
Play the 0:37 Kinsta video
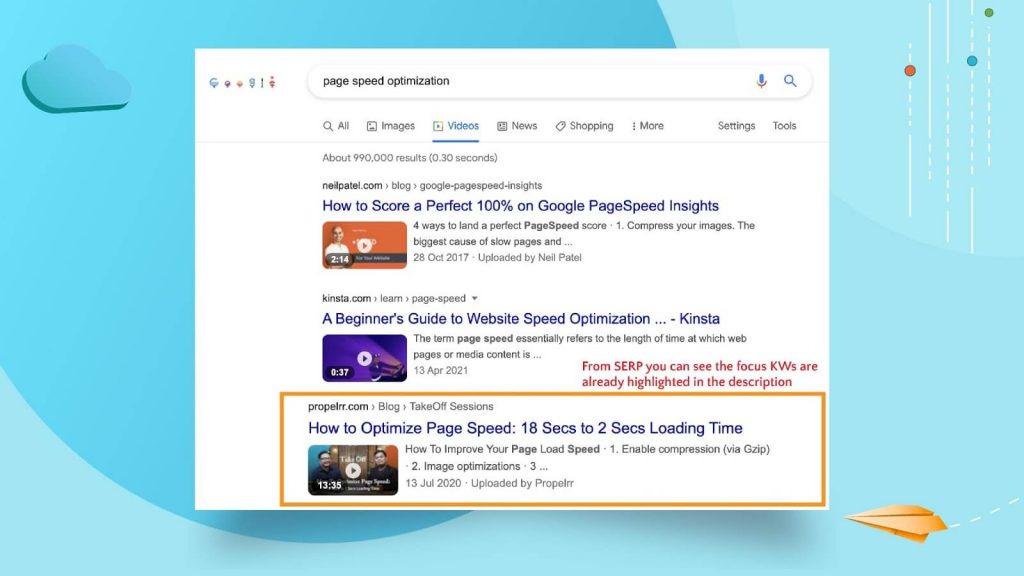point(364,358)
